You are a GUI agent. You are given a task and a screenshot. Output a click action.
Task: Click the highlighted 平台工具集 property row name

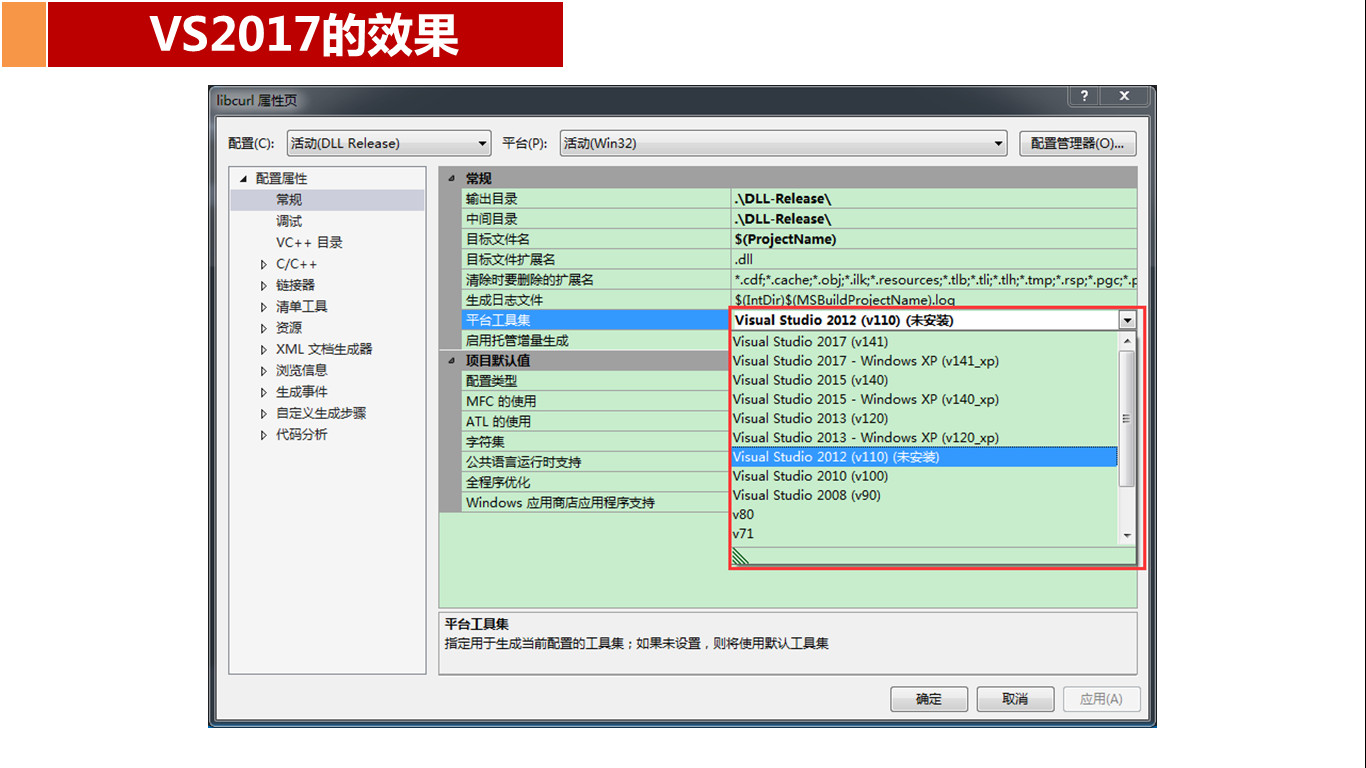tap(498, 320)
